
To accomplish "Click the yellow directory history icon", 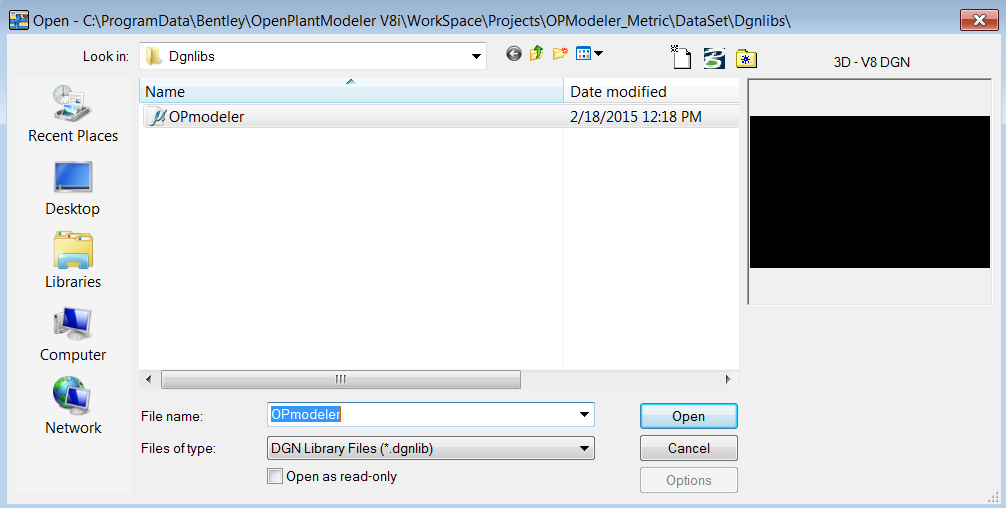I will (746, 58).
